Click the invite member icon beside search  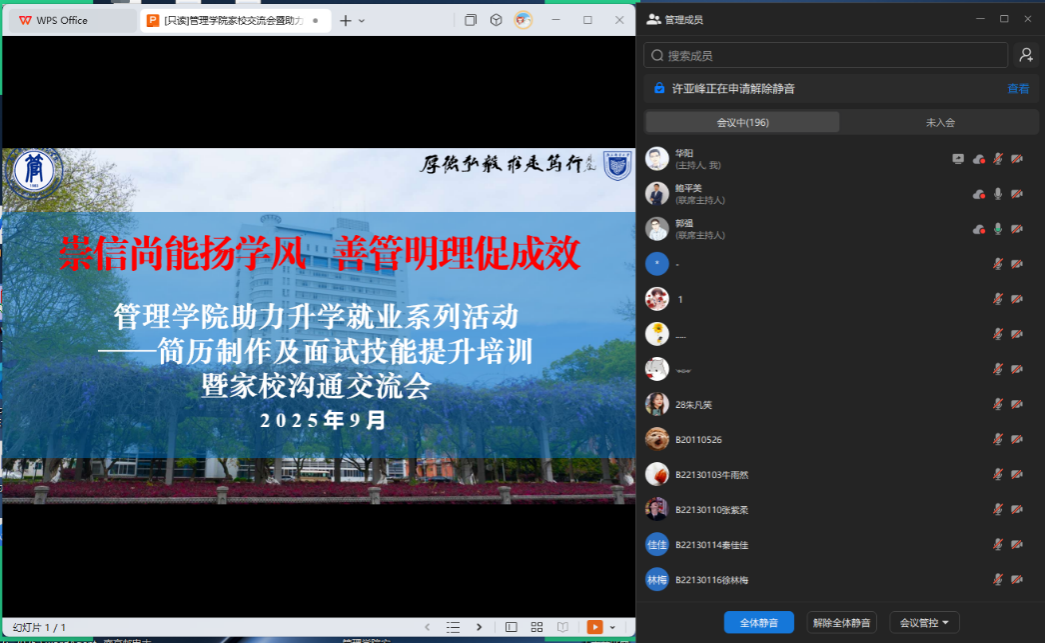pyautogui.click(x=1025, y=56)
